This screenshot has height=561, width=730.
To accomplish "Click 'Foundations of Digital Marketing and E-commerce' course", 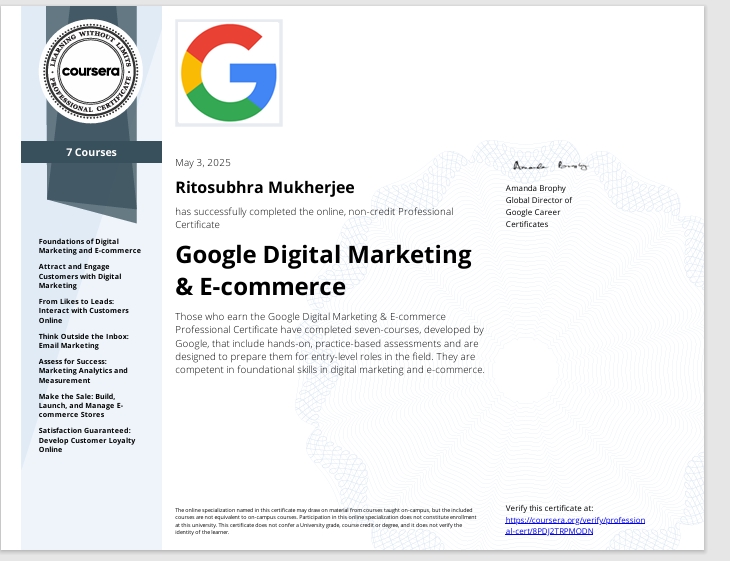I will [x=90, y=246].
